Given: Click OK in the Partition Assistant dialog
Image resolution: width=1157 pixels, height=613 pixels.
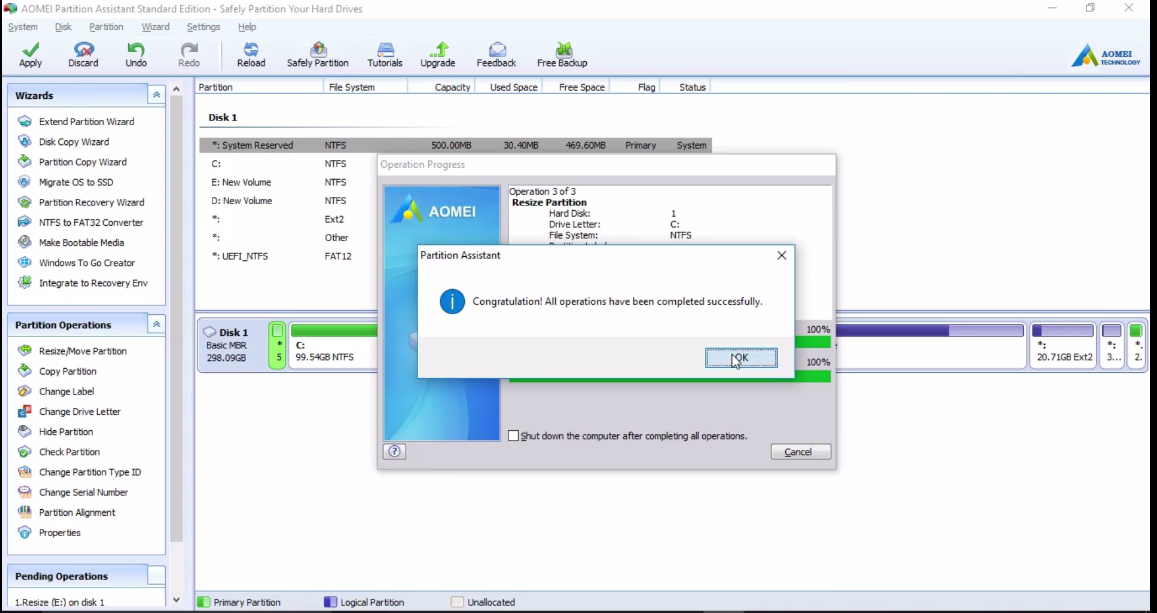Looking at the screenshot, I should (741, 358).
